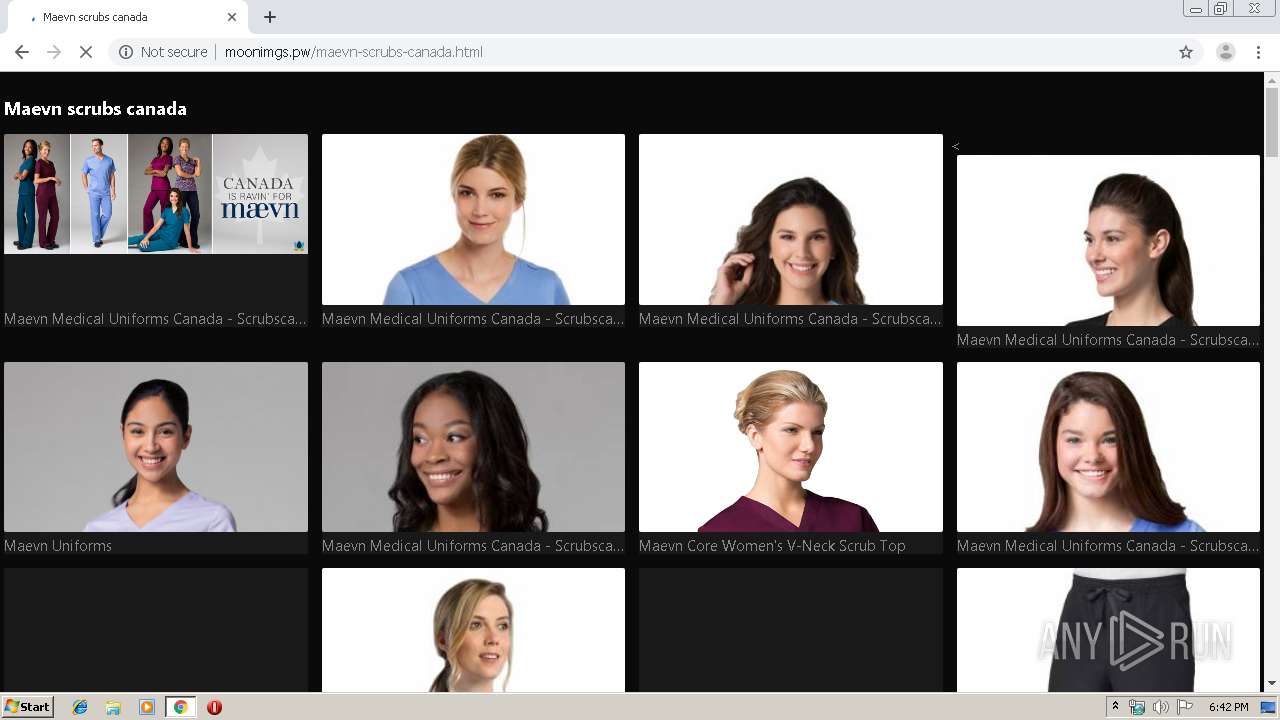Click the show desktop tray icon
Image resolution: width=1280 pixels, height=720 pixels.
[x=1268, y=707]
